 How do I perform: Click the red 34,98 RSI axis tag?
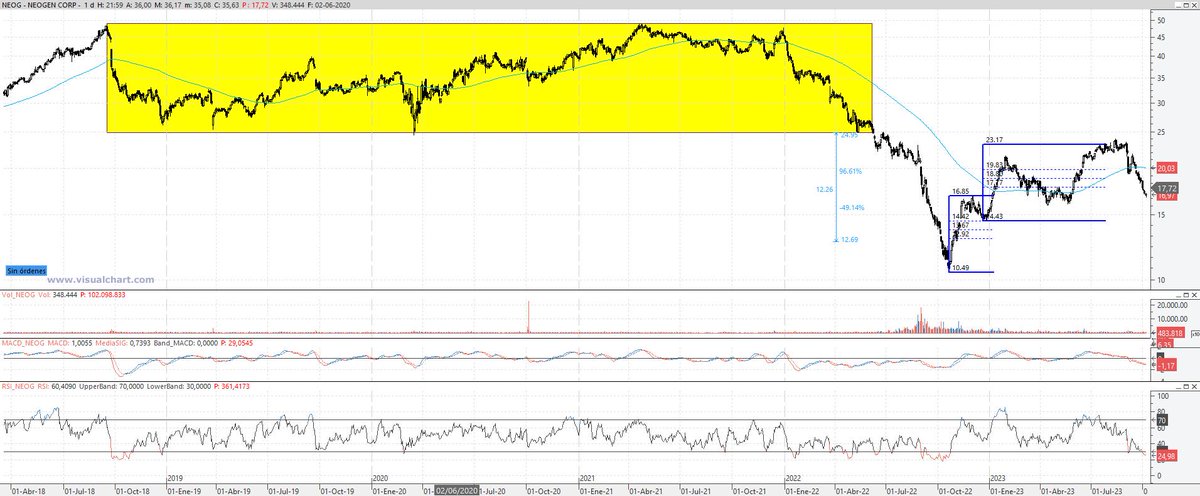pyautogui.click(x=1167, y=455)
